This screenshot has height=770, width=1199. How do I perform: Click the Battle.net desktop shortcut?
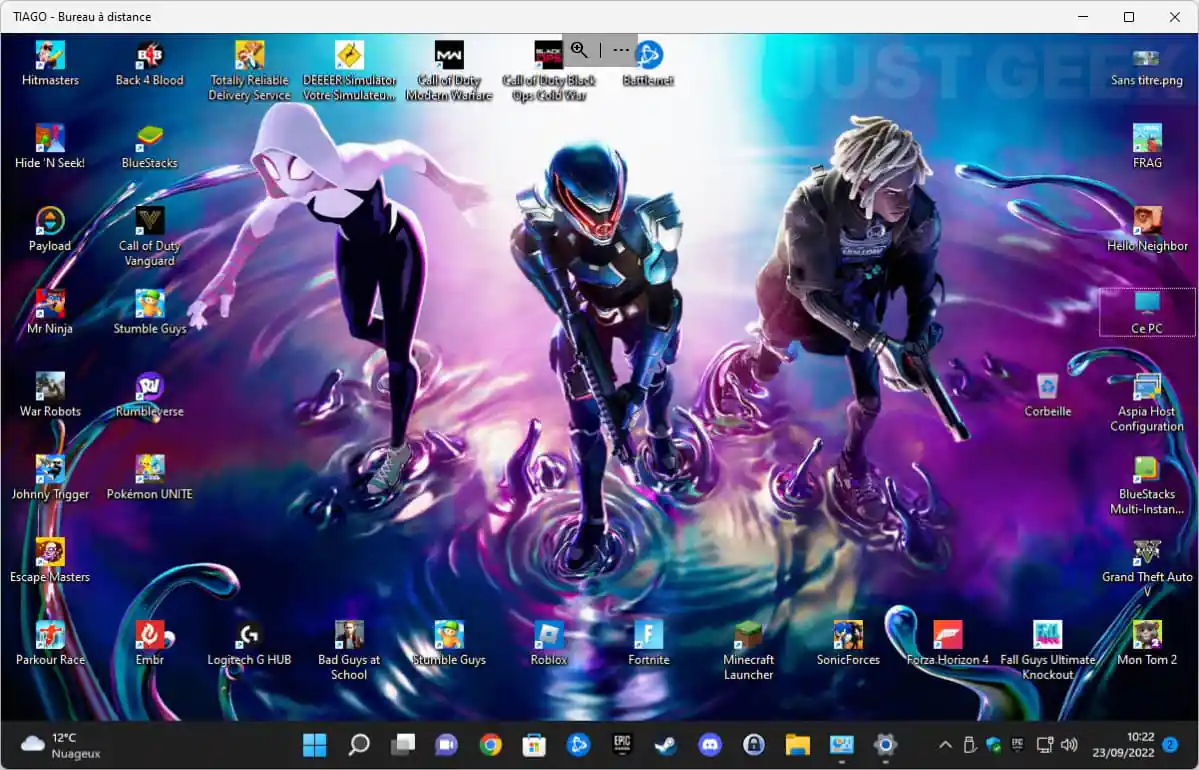648,63
